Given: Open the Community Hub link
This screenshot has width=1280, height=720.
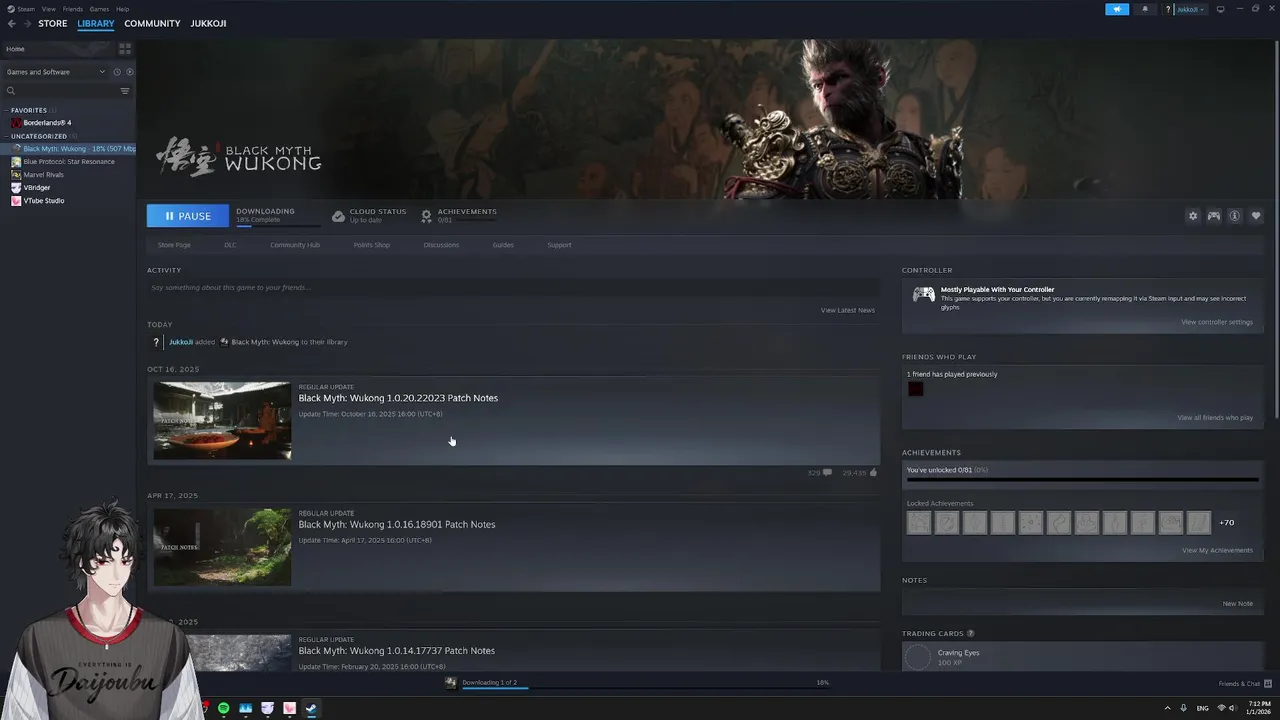Looking at the screenshot, I should pyautogui.click(x=295, y=245).
